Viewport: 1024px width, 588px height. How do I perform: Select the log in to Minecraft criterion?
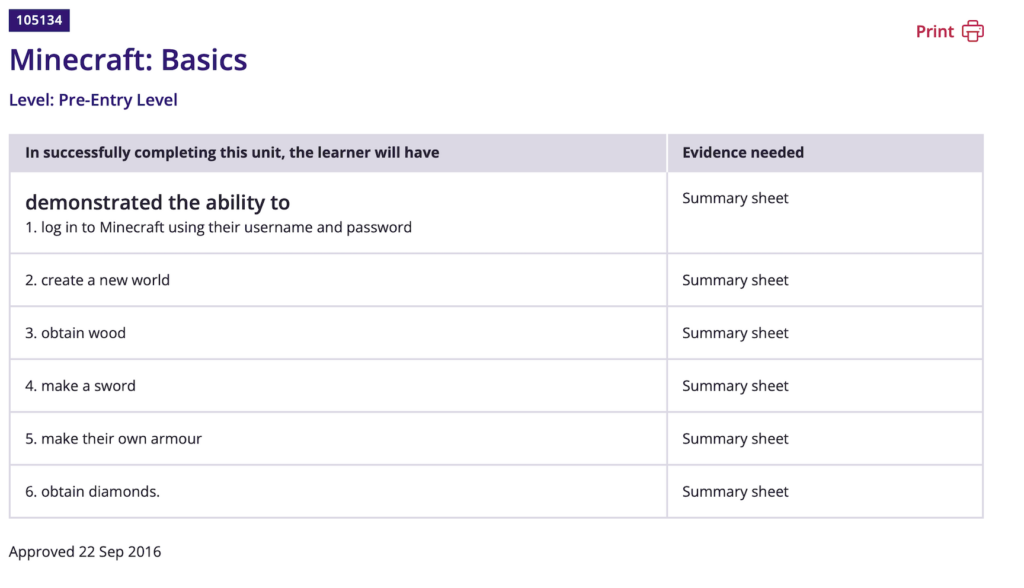pyautogui.click(x=218, y=228)
